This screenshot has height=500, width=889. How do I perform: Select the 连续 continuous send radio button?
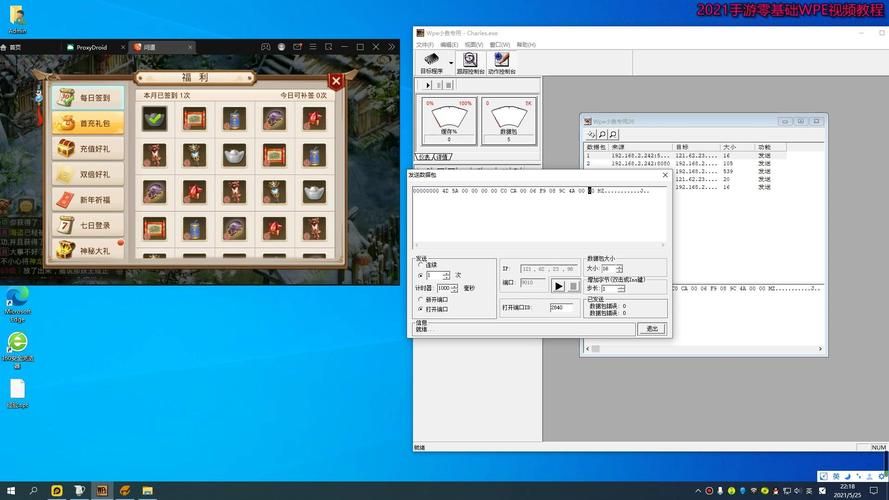pyautogui.click(x=421, y=265)
